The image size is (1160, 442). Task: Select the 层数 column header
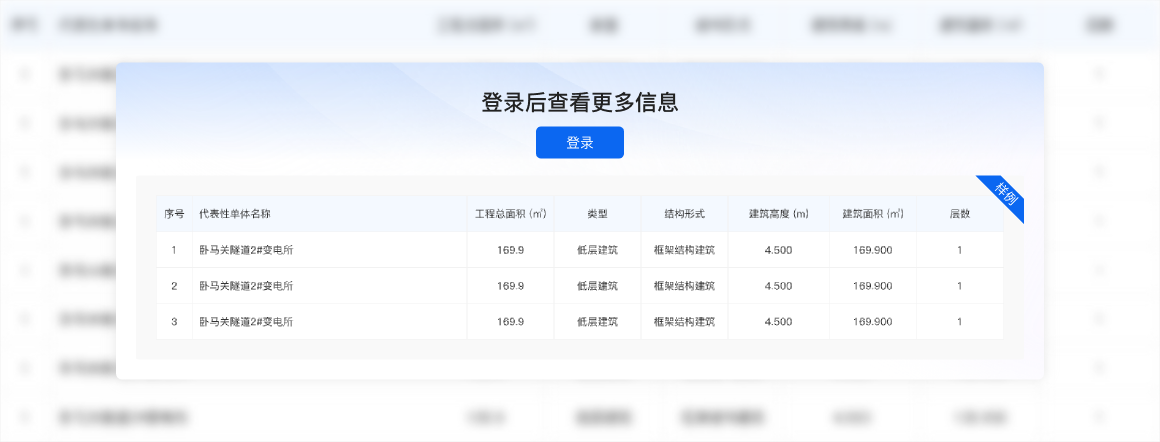tap(959, 214)
